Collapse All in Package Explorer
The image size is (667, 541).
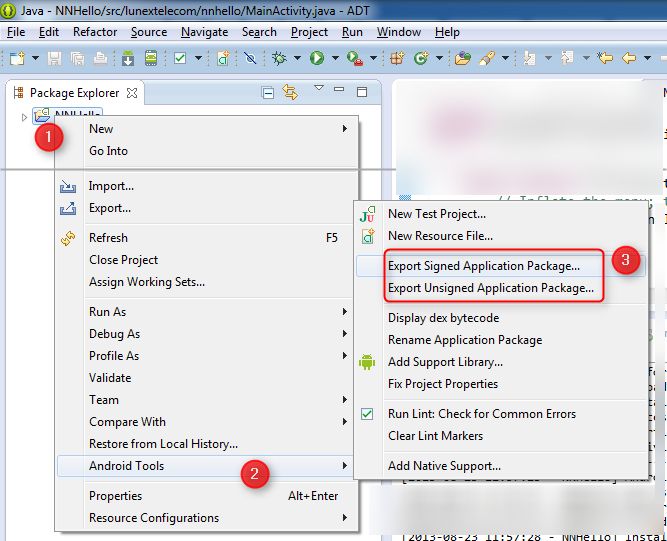coord(268,93)
